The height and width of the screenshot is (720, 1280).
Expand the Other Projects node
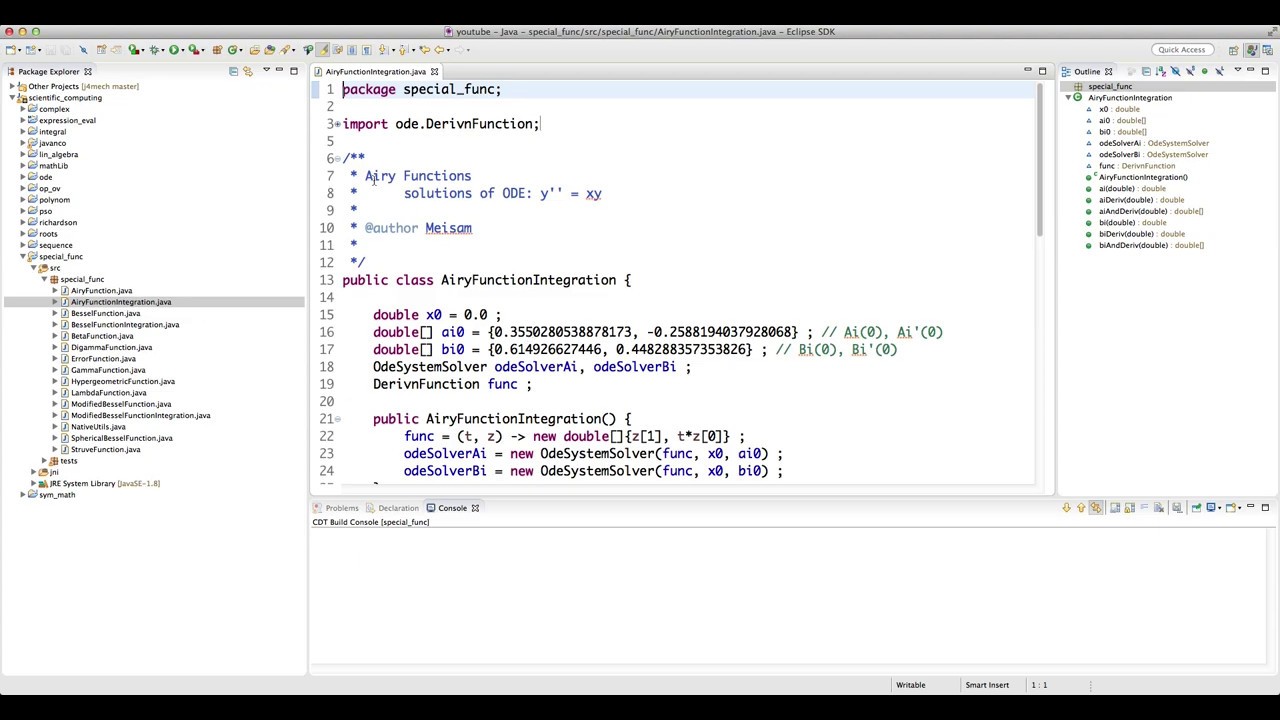[12, 87]
